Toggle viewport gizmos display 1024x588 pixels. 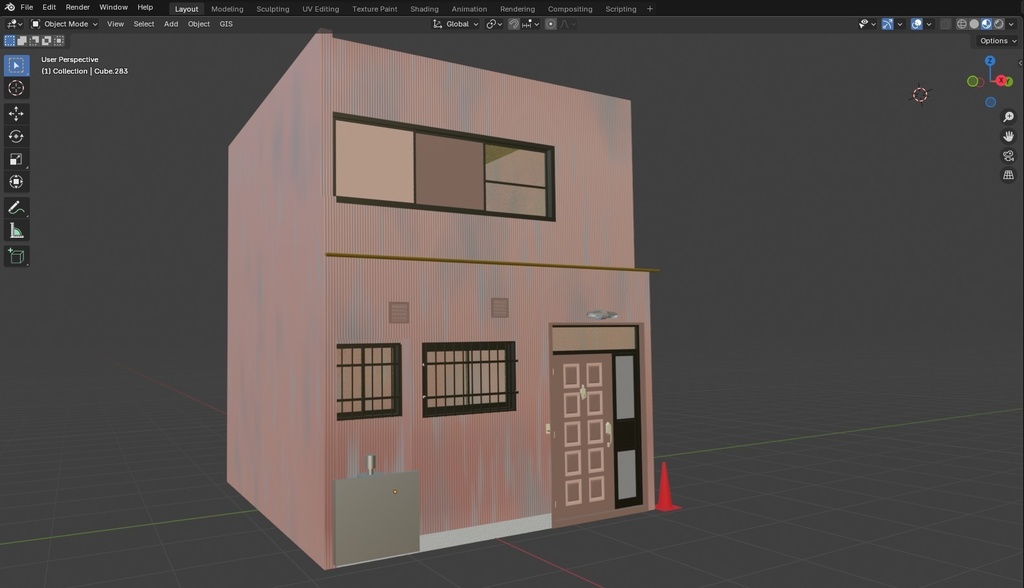[x=888, y=24]
